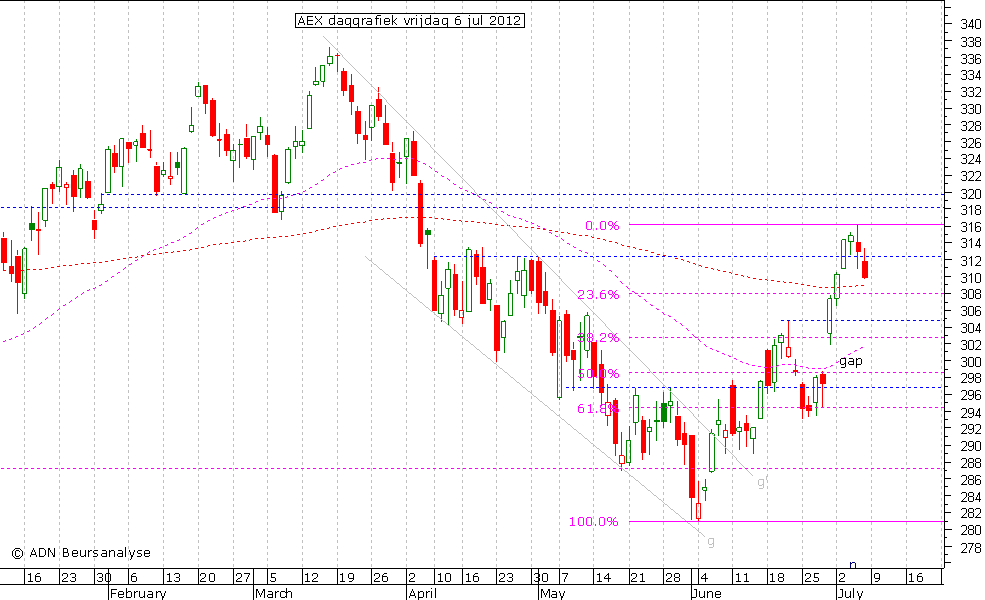Screen dimensions: 985x600
Task: Click the 282 price axis value
Action: point(971,513)
